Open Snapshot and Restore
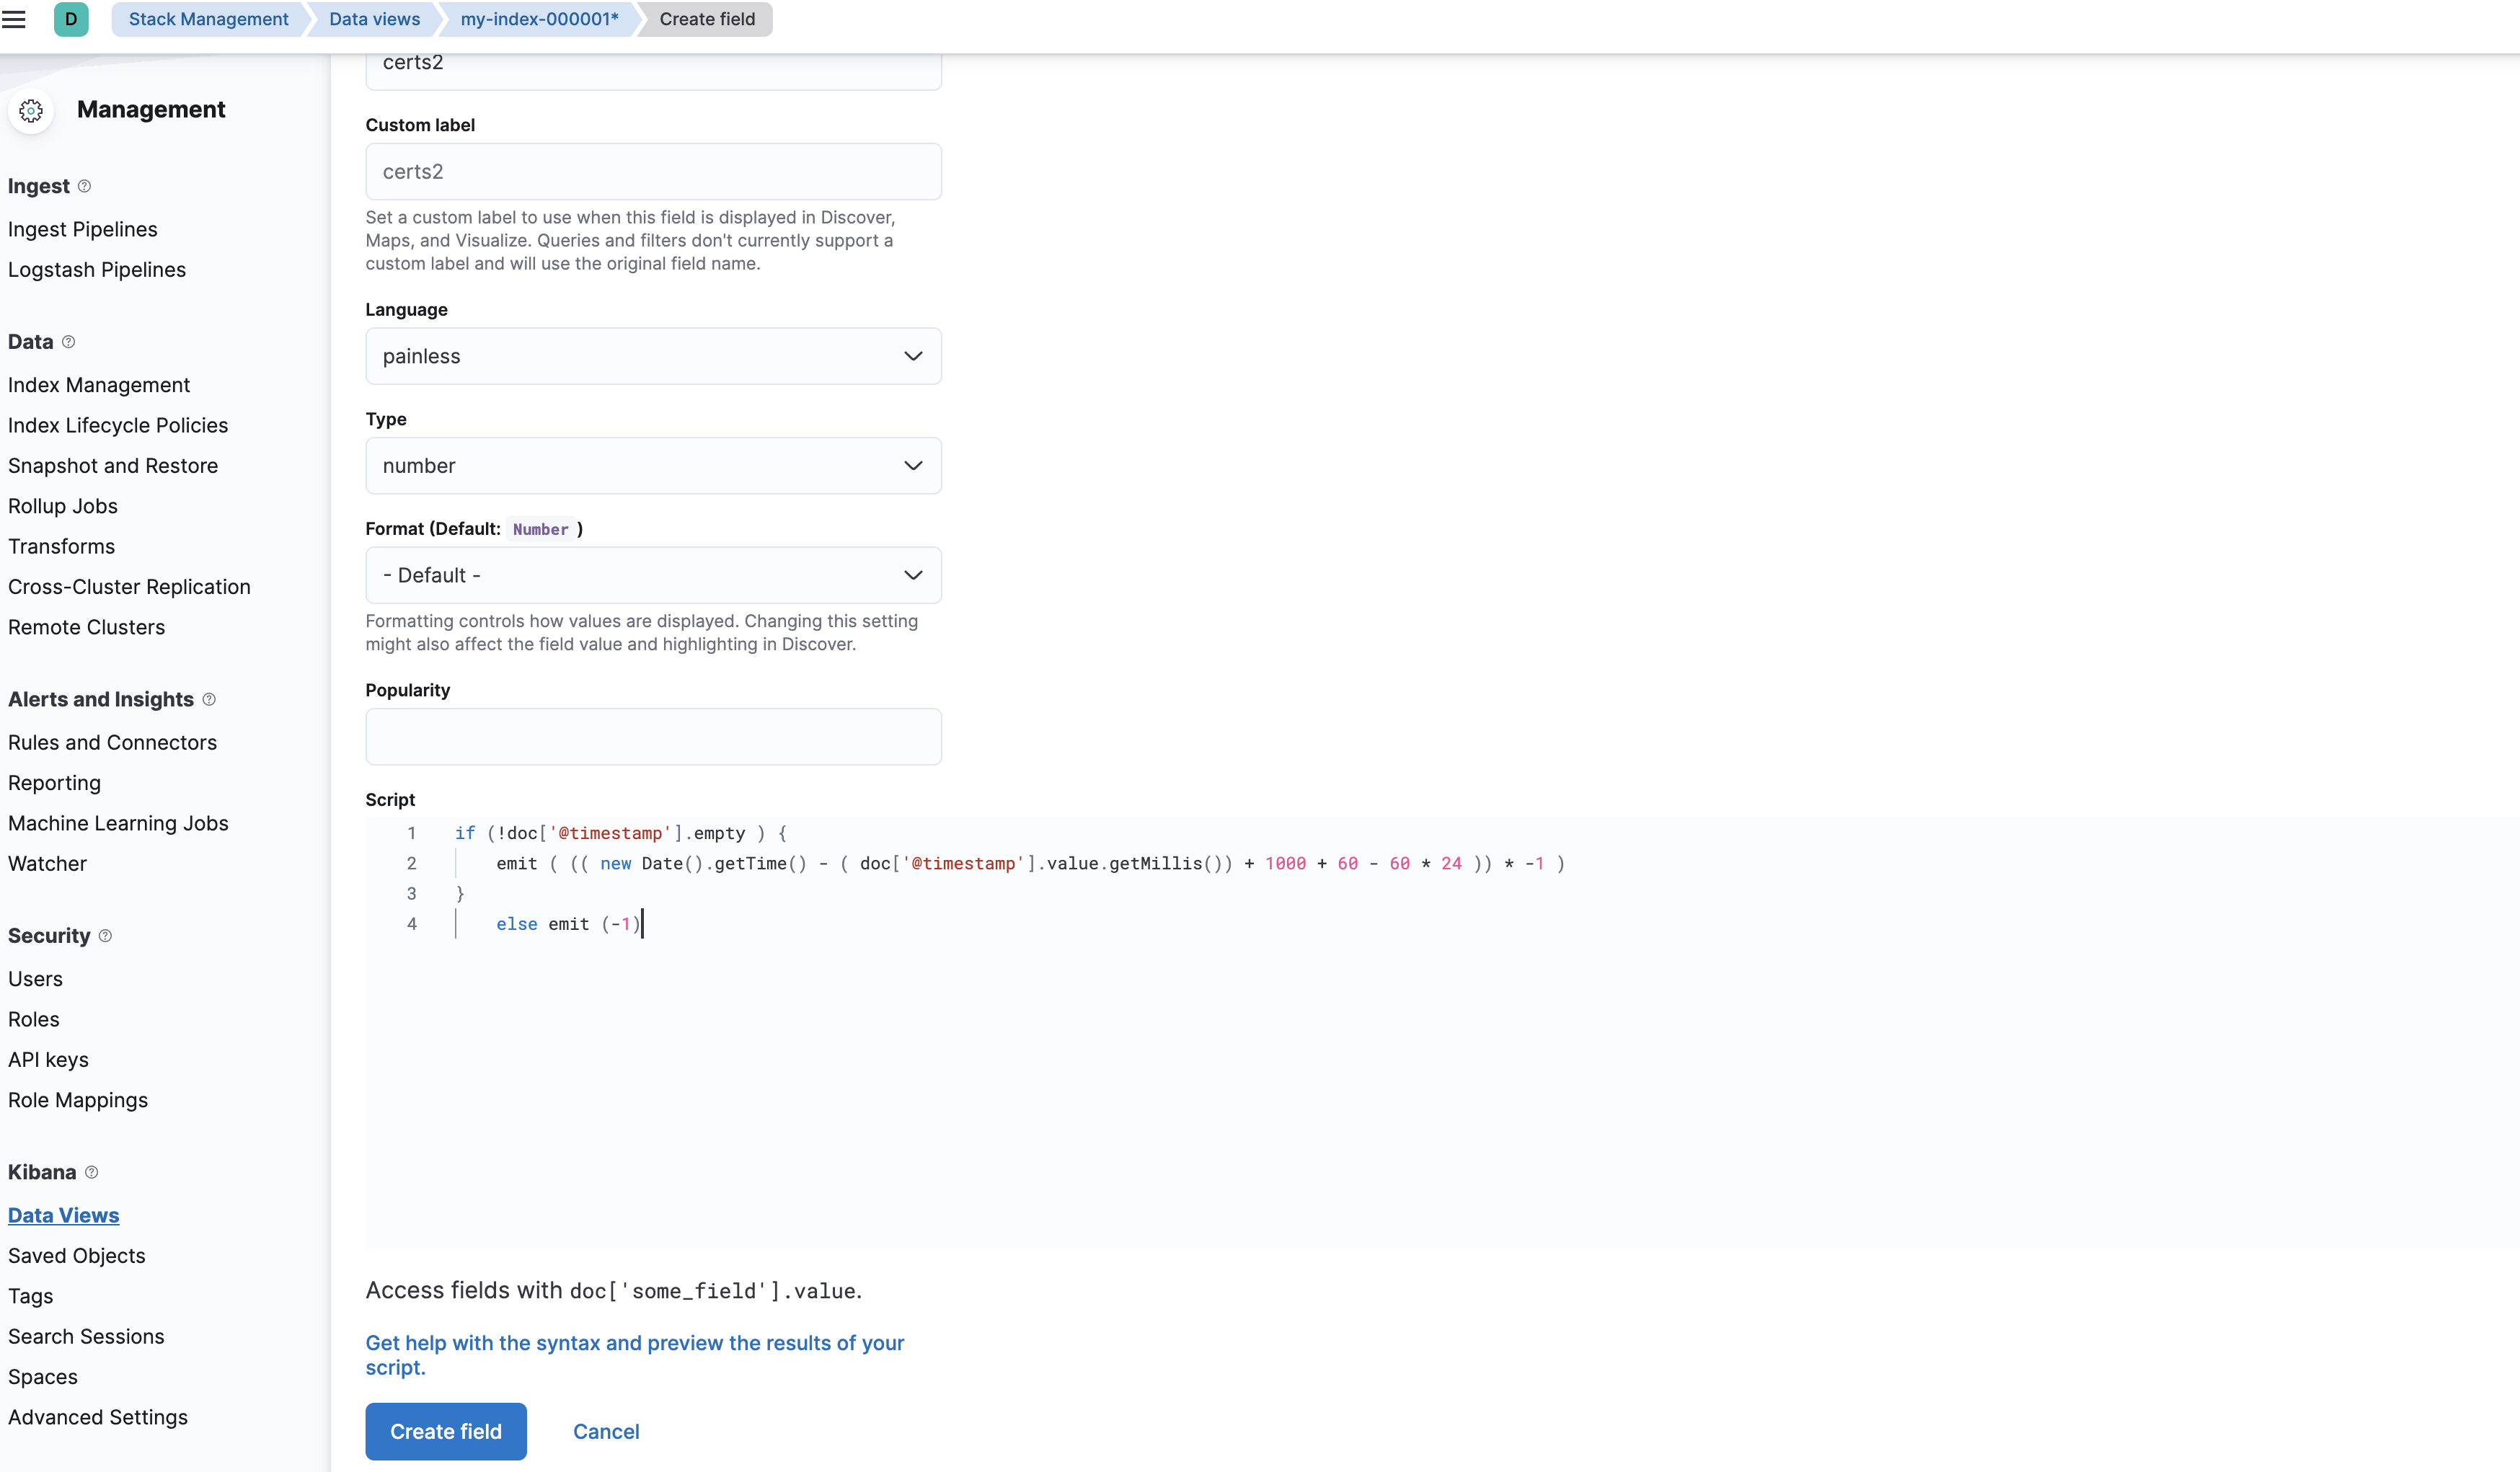The image size is (2520, 1472). 113,466
